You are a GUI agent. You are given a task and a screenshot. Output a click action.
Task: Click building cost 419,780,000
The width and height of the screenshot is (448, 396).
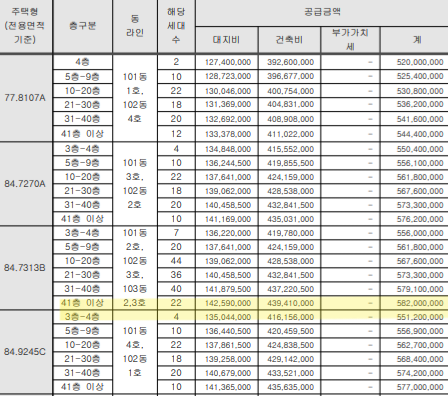click(291, 233)
